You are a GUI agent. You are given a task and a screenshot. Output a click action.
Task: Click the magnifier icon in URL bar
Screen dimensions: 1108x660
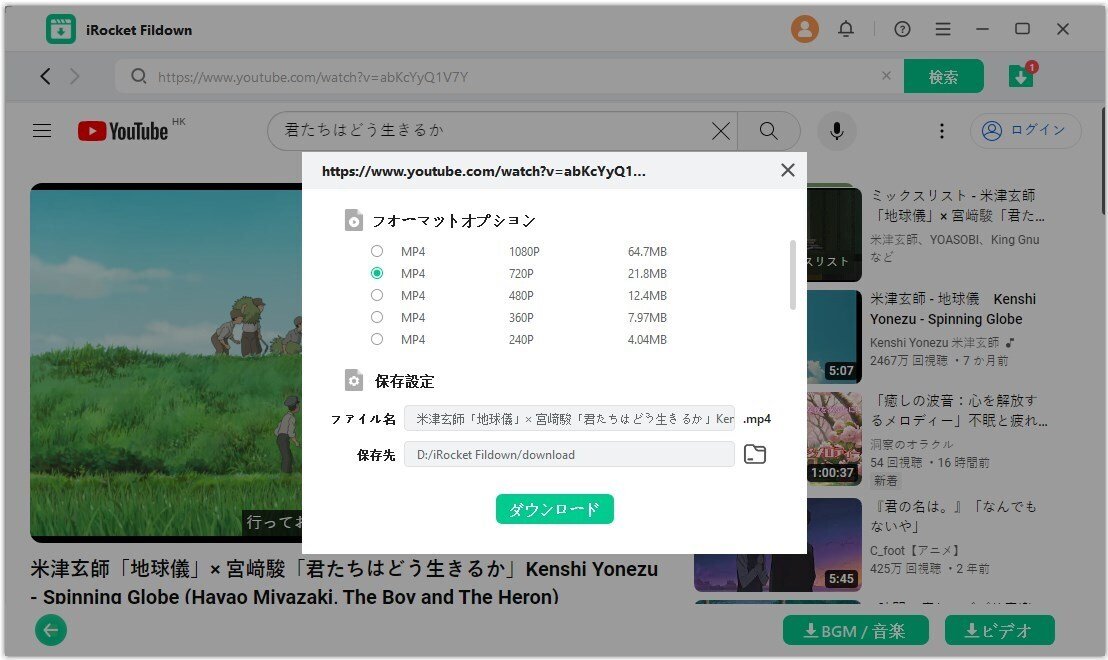[x=139, y=76]
